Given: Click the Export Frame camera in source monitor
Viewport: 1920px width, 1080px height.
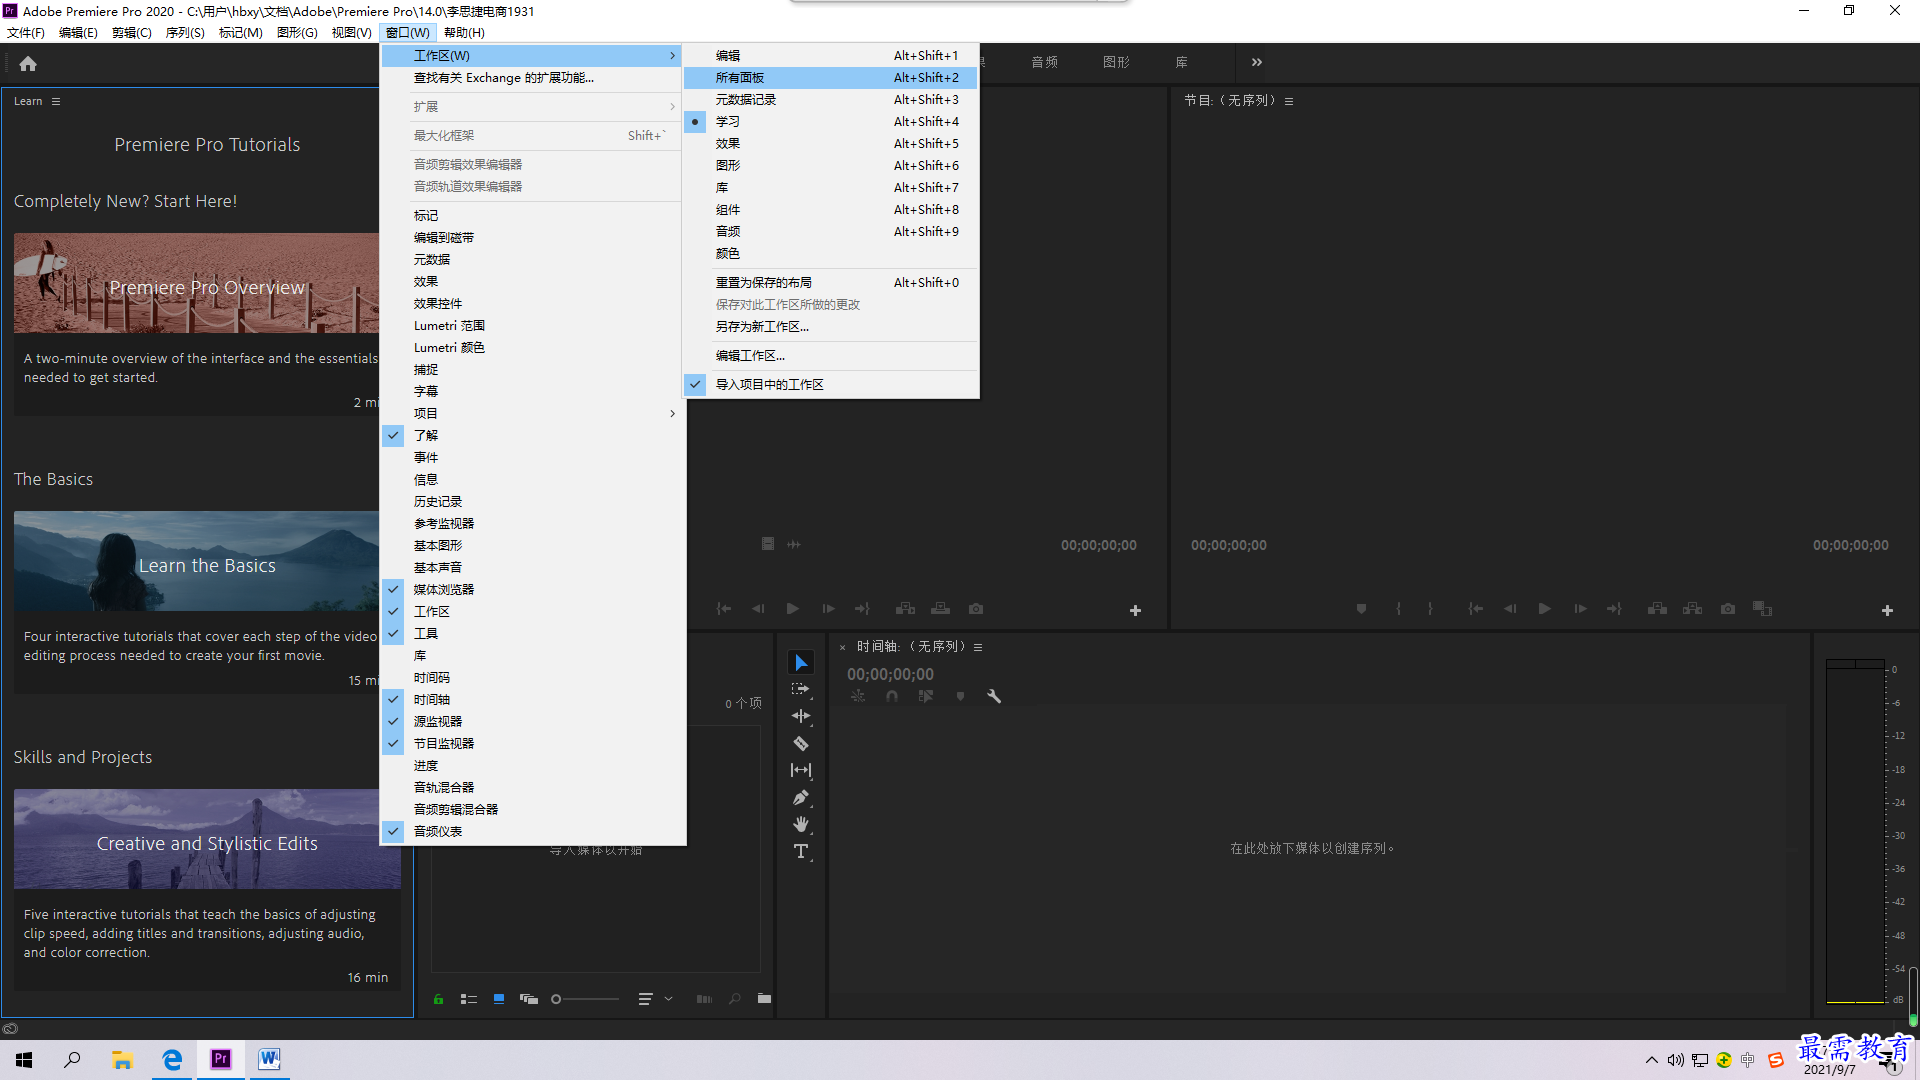Looking at the screenshot, I should [976, 609].
